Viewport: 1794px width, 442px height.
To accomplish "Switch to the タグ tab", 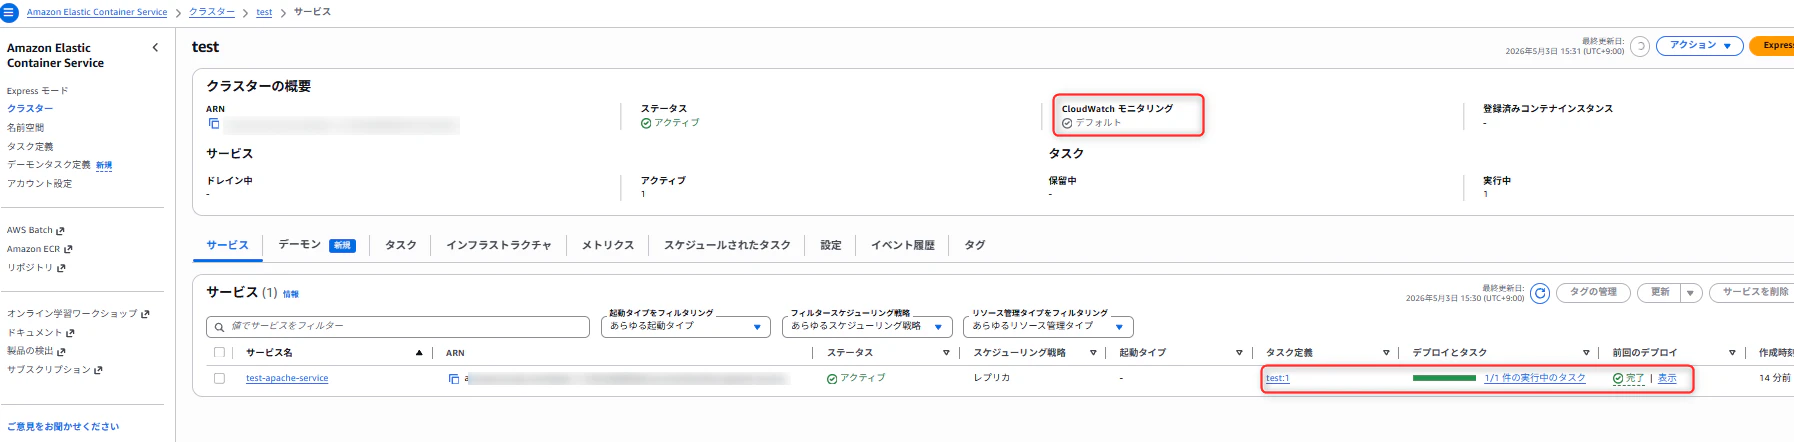I will pyautogui.click(x=975, y=245).
